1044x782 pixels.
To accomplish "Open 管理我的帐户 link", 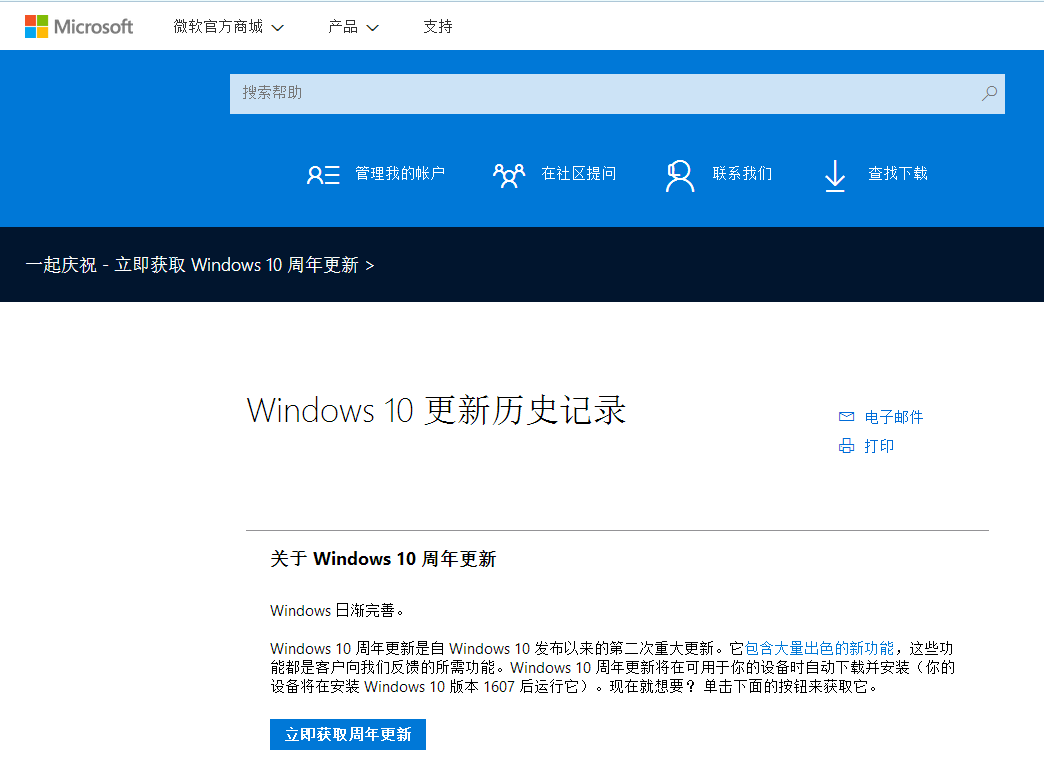I will click(x=399, y=174).
